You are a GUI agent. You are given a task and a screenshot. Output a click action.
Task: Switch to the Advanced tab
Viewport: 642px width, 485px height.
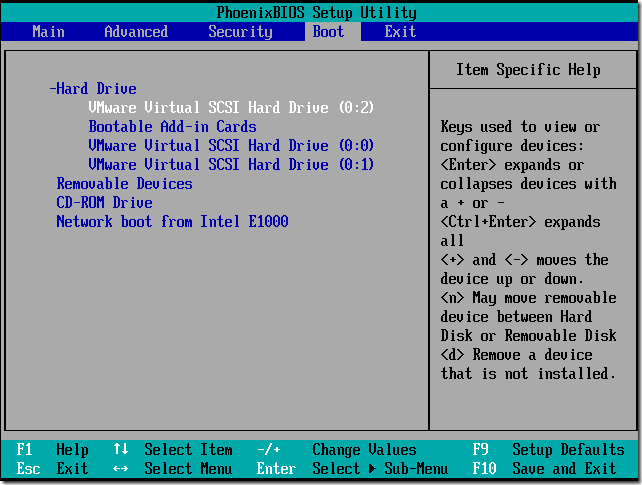click(136, 32)
